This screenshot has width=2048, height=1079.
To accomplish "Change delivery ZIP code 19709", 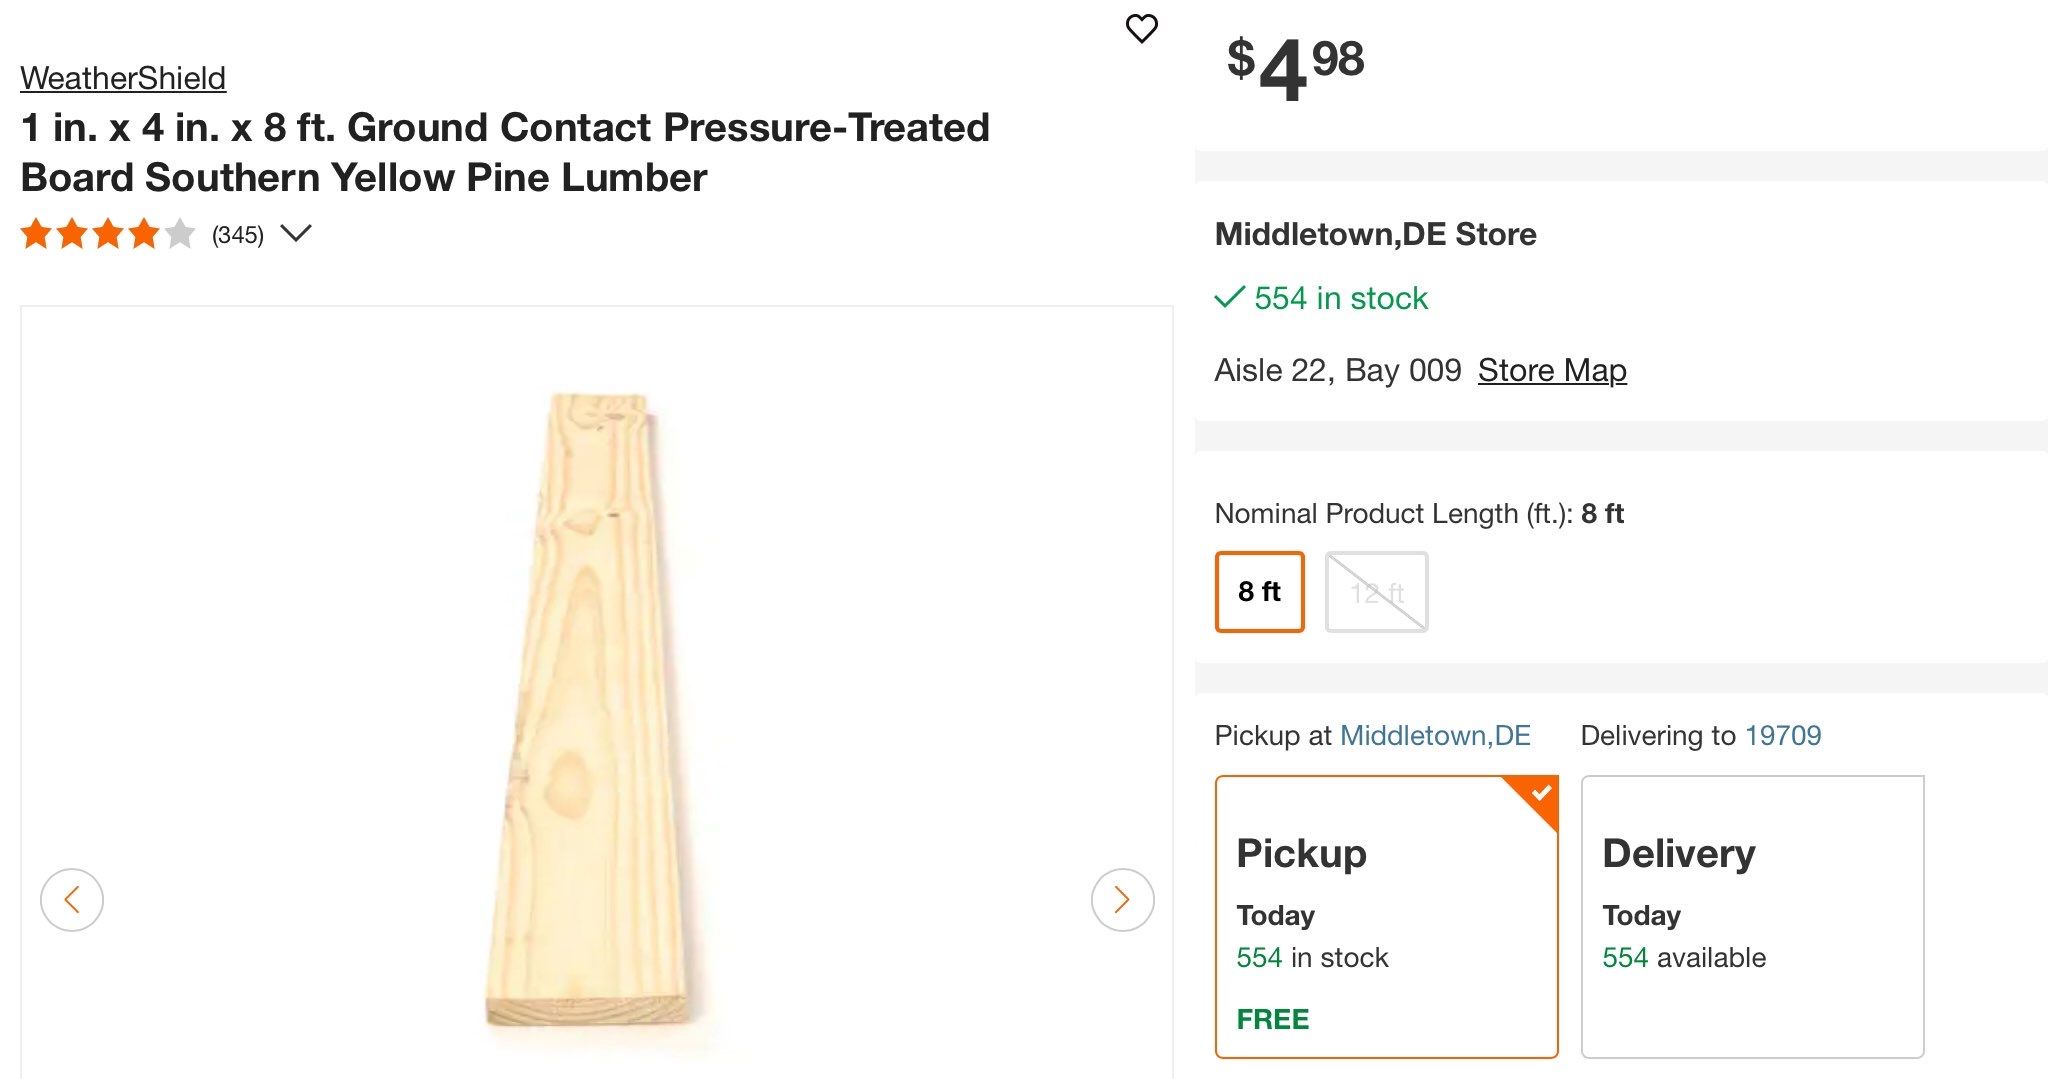I will pos(1783,736).
